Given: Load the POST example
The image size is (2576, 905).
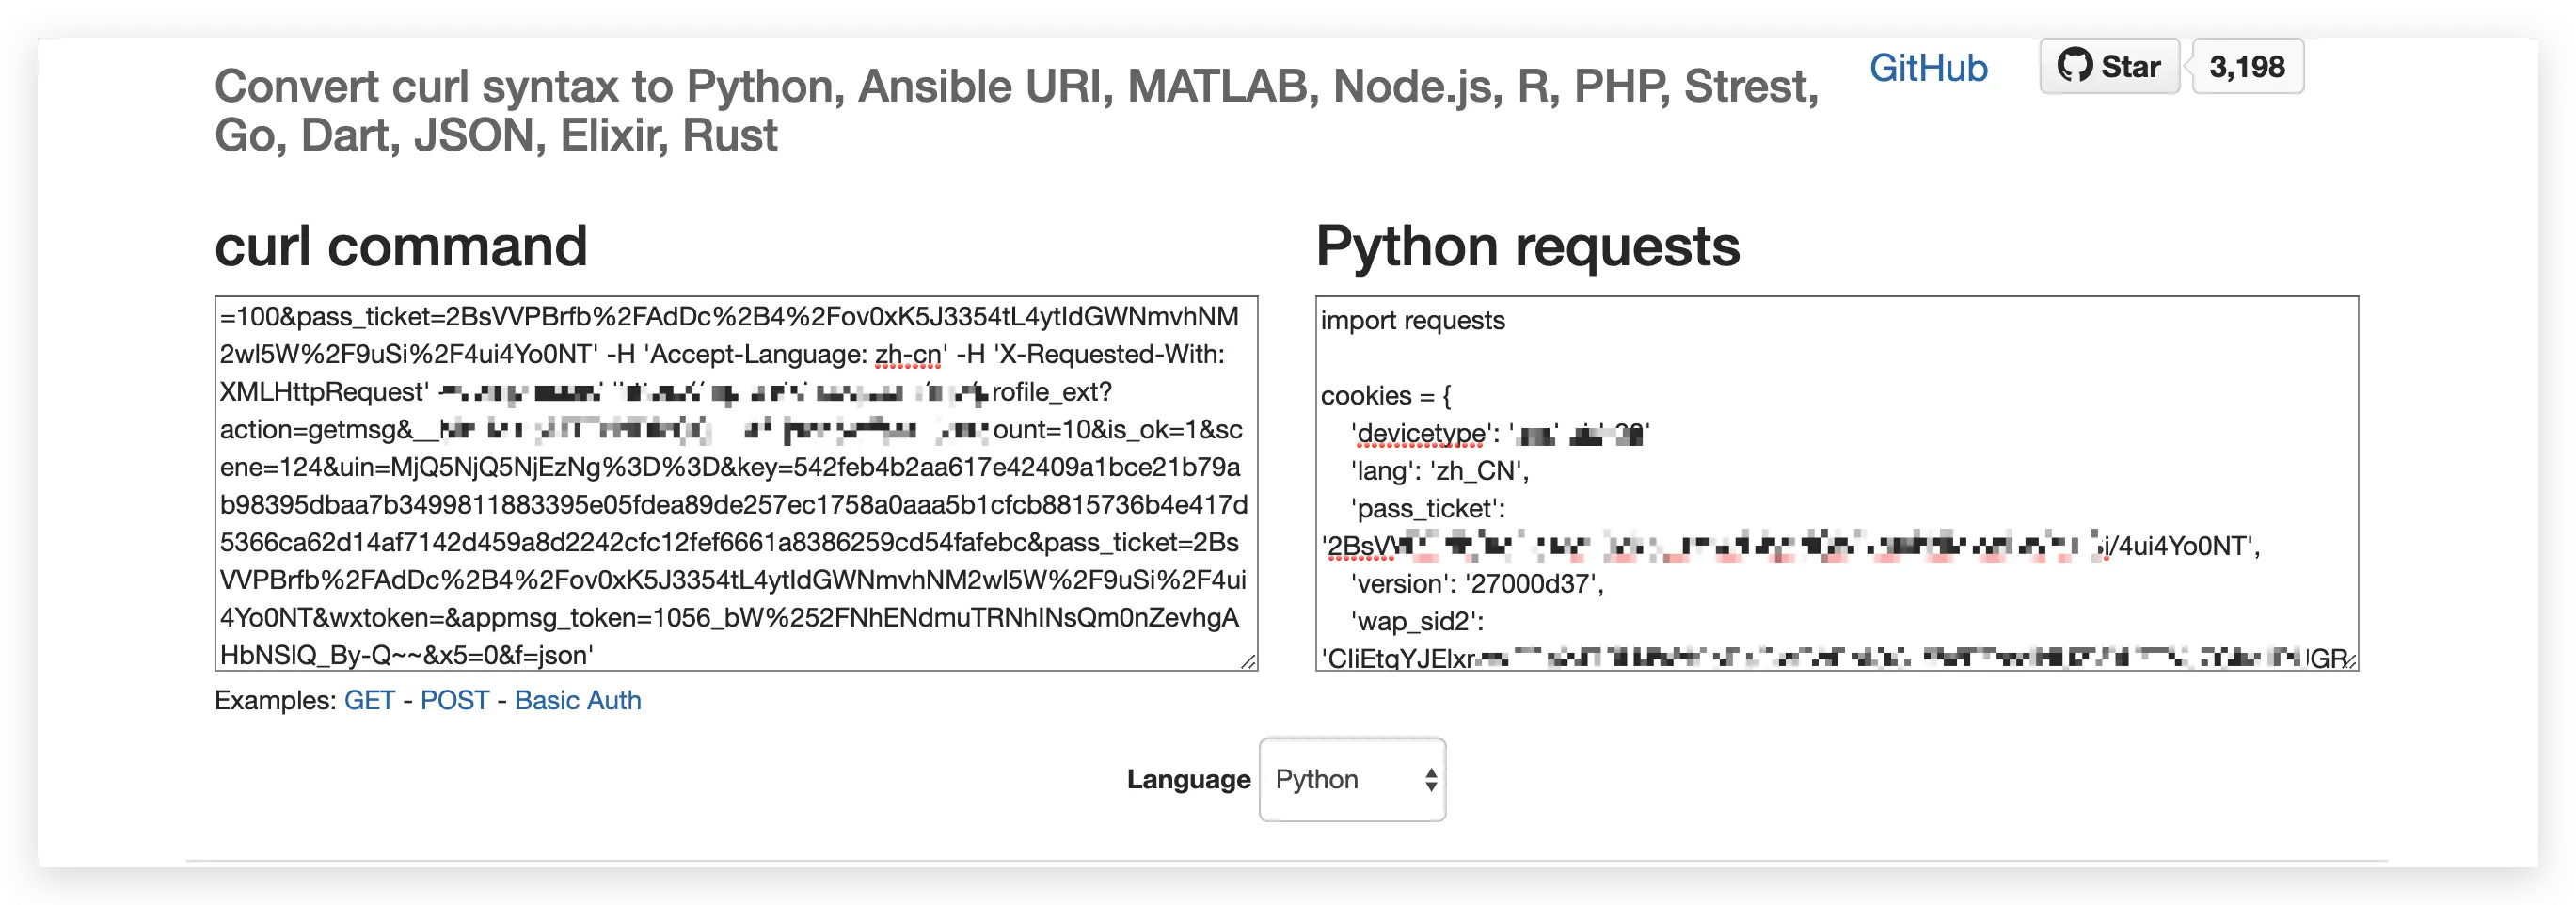Looking at the screenshot, I should pyautogui.click(x=454, y=700).
